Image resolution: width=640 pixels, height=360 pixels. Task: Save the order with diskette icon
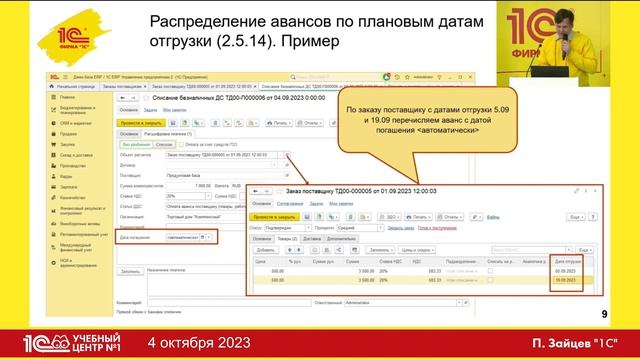pos(307,217)
